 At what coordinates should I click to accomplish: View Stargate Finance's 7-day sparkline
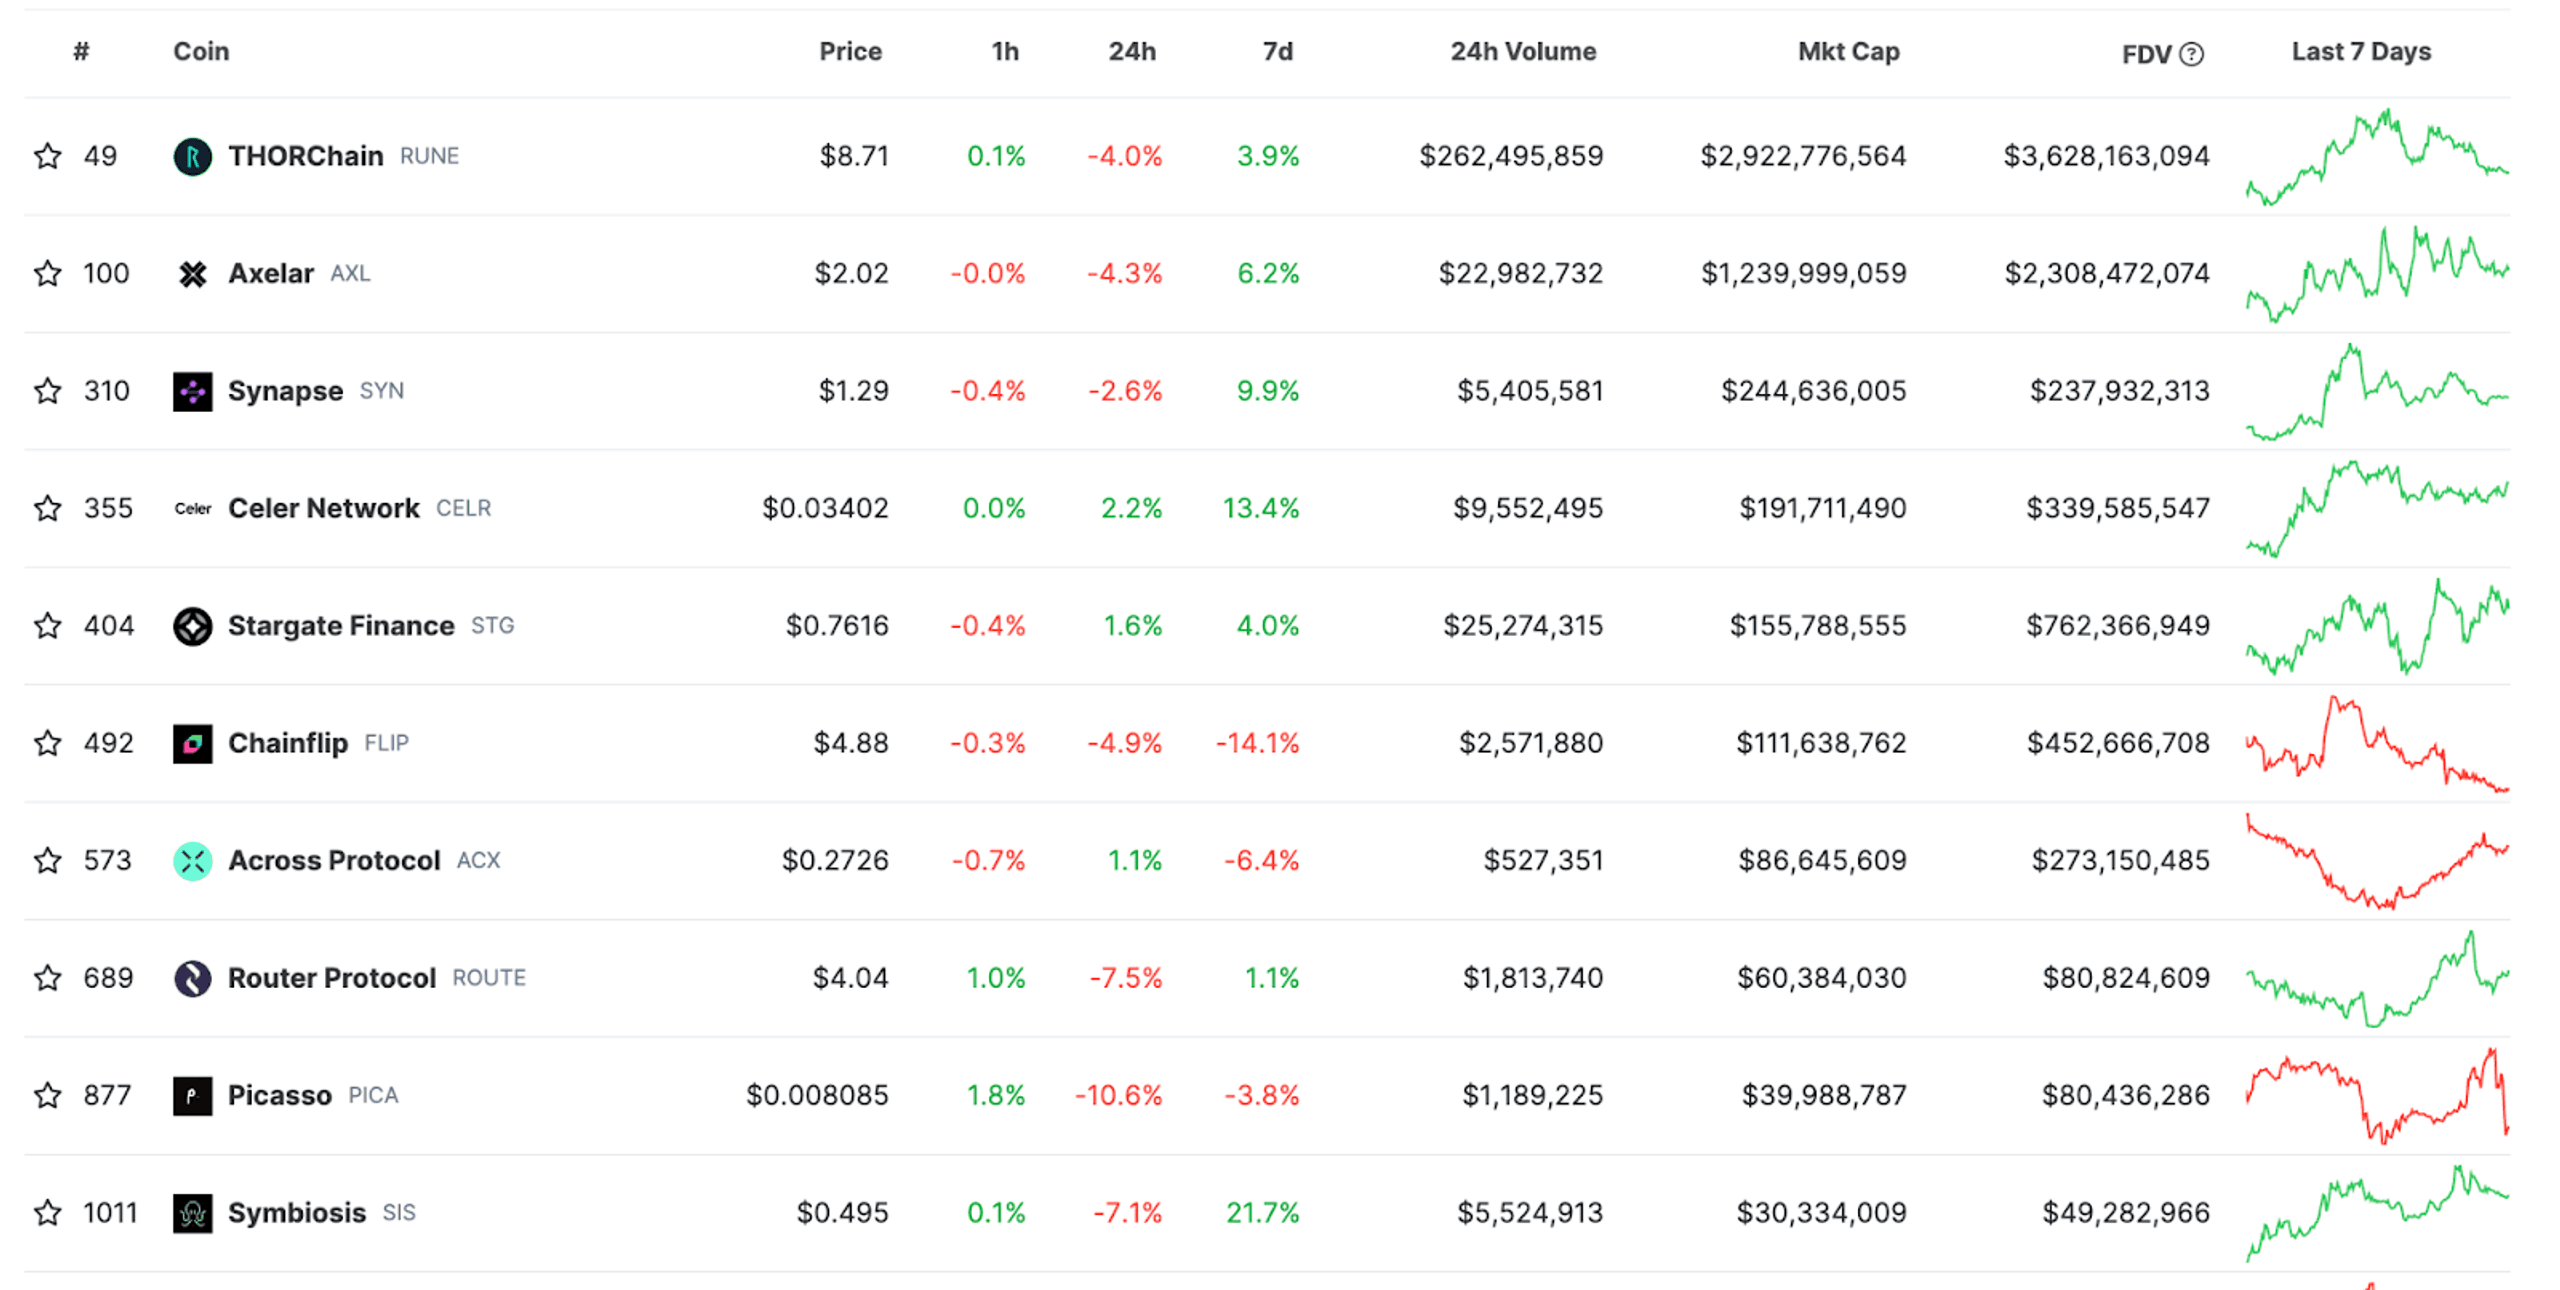click(2376, 626)
